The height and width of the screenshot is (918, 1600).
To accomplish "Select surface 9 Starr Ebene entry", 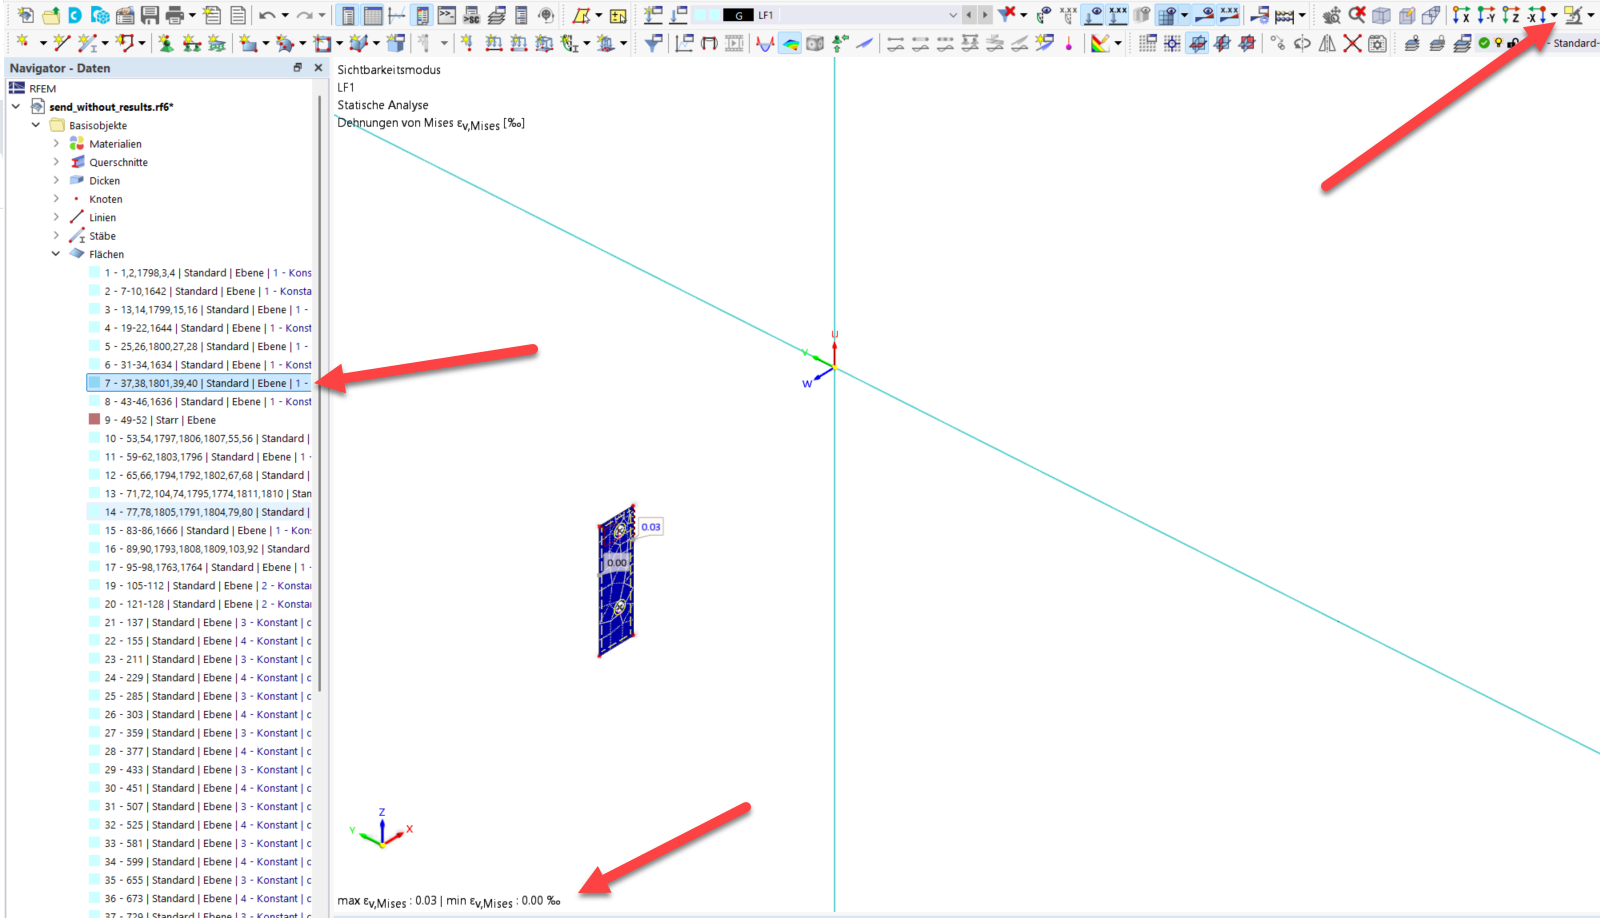I will tap(160, 420).
